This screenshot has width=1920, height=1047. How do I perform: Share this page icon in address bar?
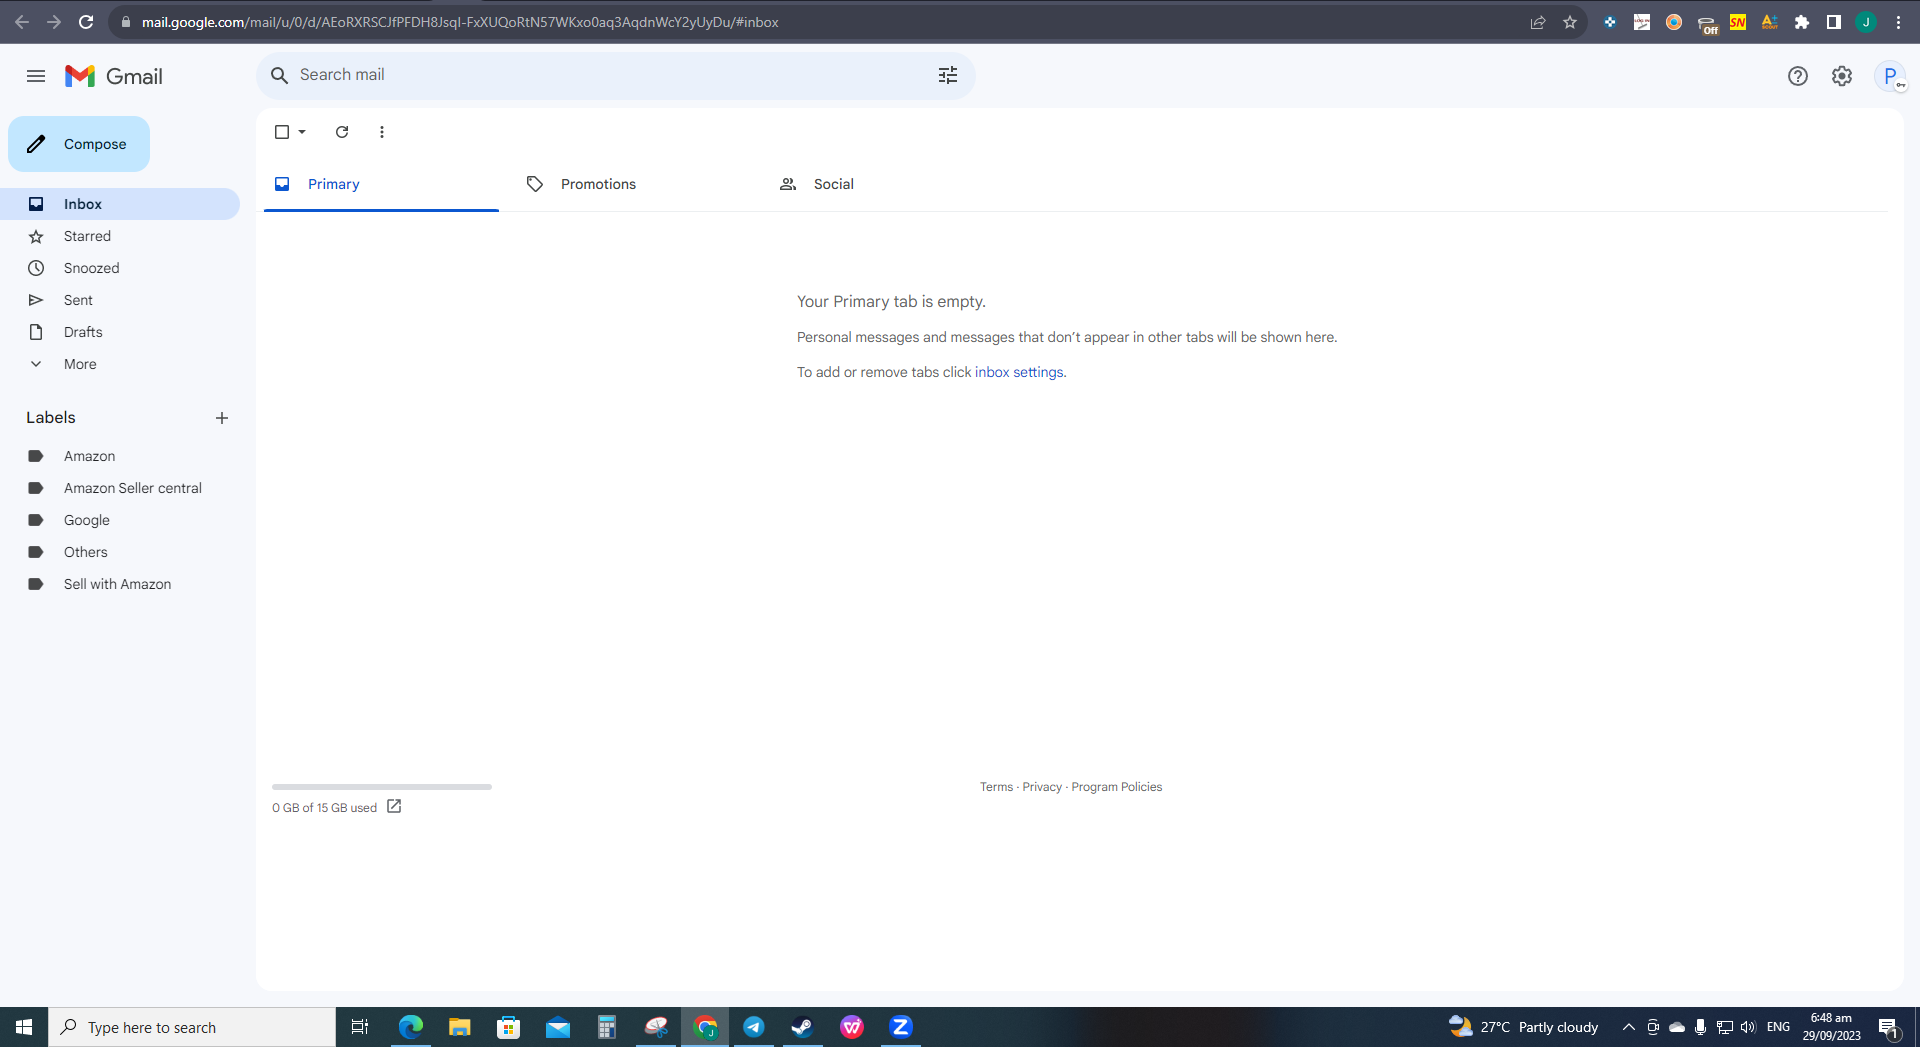1538,22
